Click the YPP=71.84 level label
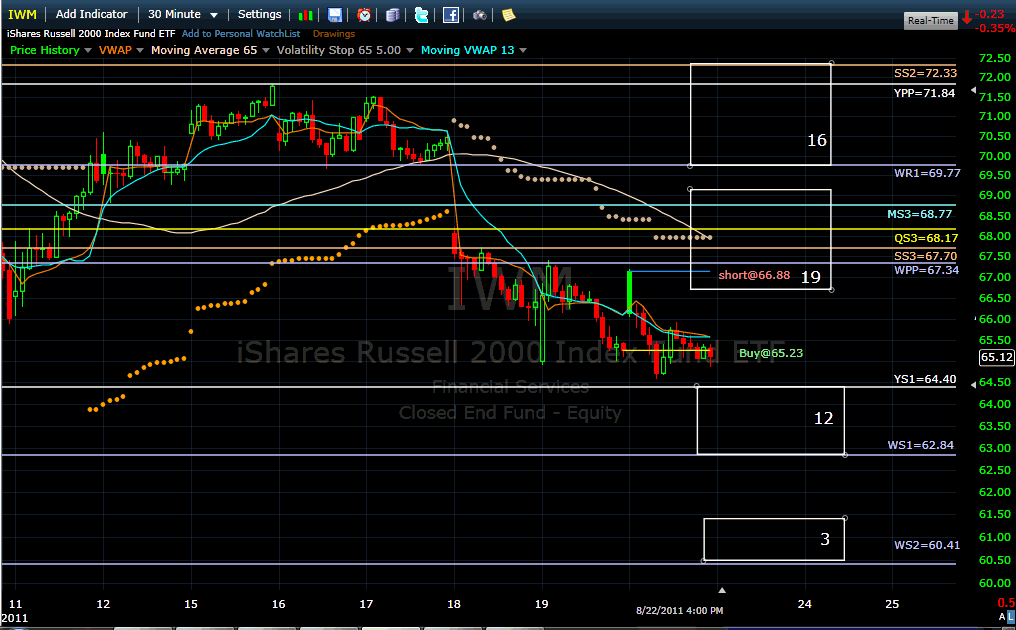 (x=925, y=93)
